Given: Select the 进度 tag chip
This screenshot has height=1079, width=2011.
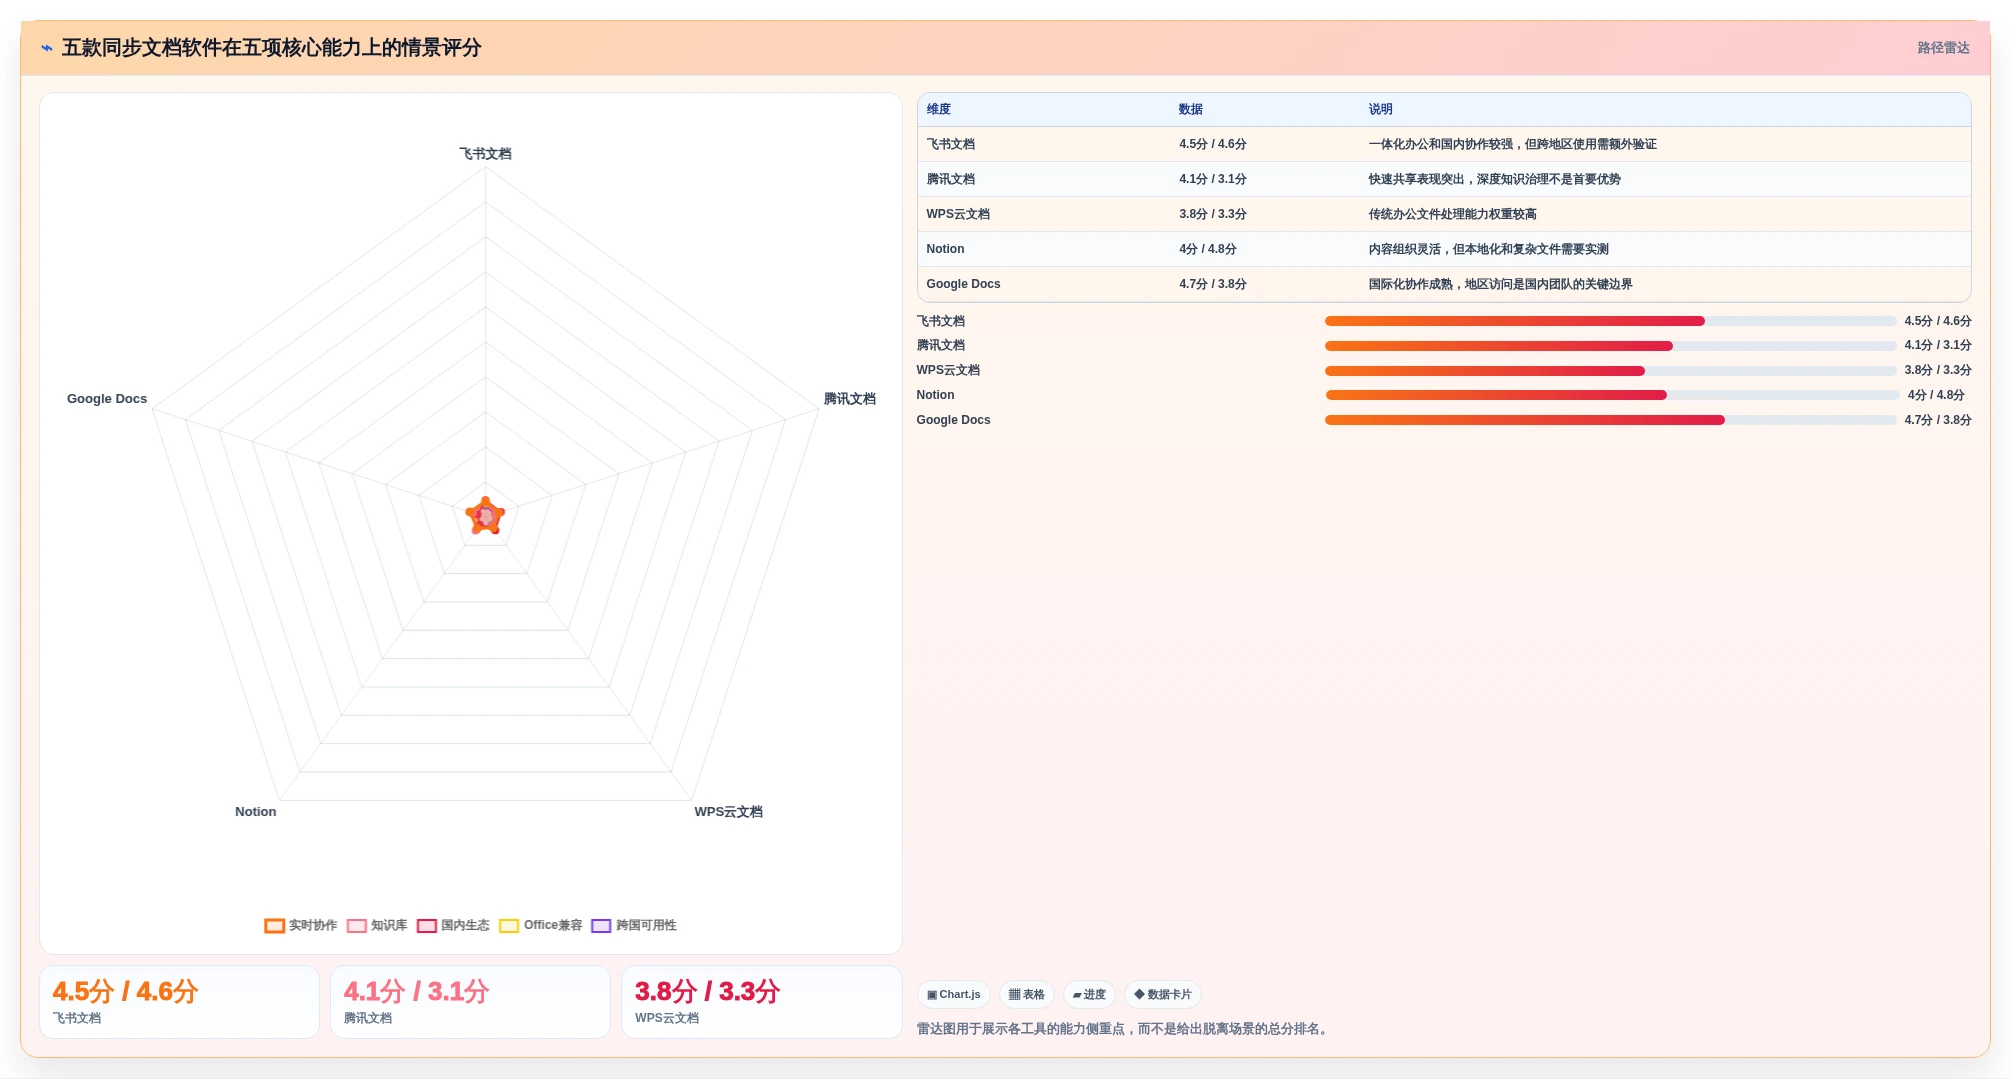Looking at the screenshot, I should 1089,994.
